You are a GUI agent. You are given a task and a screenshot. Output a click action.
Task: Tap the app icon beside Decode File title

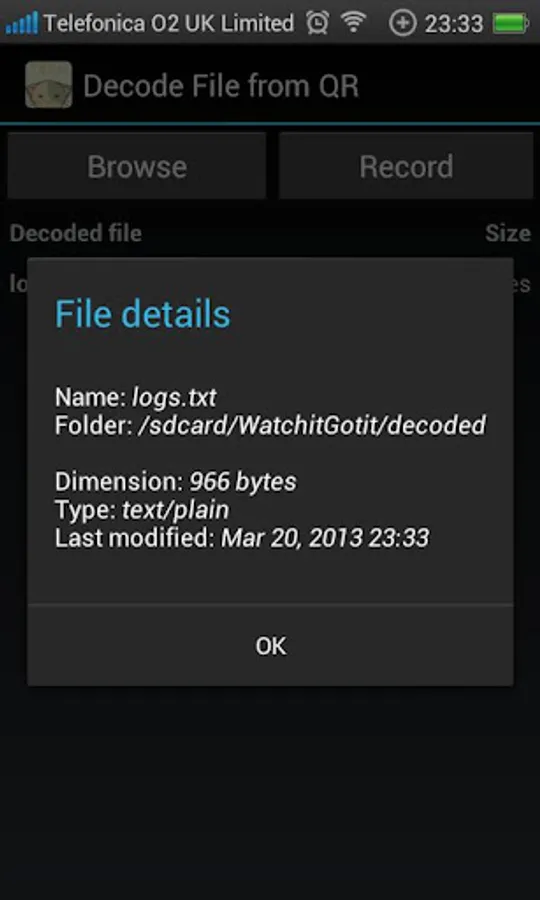[49, 85]
